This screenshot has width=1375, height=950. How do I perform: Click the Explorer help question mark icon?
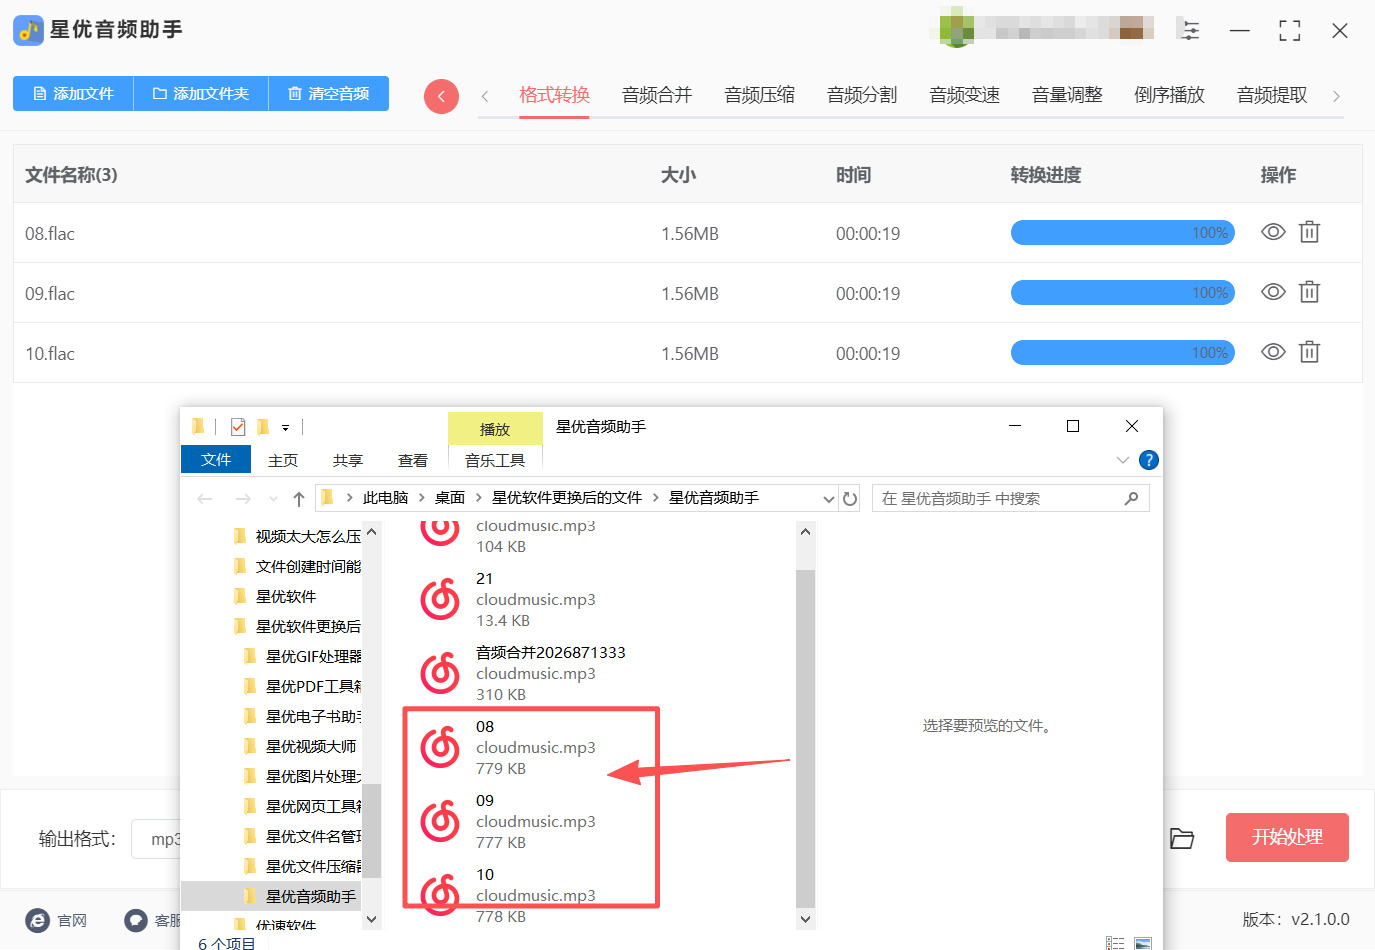pyautogui.click(x=1149, y=460)
